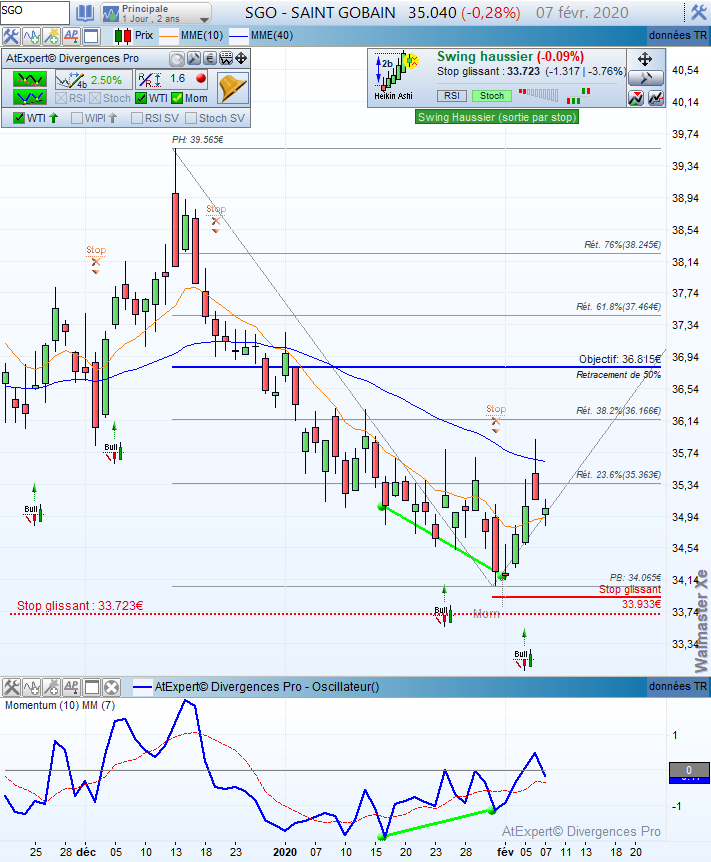Click the AP icon on the oscillator panel
Viewport: 711px width, 862px height.
click(71, 687)
